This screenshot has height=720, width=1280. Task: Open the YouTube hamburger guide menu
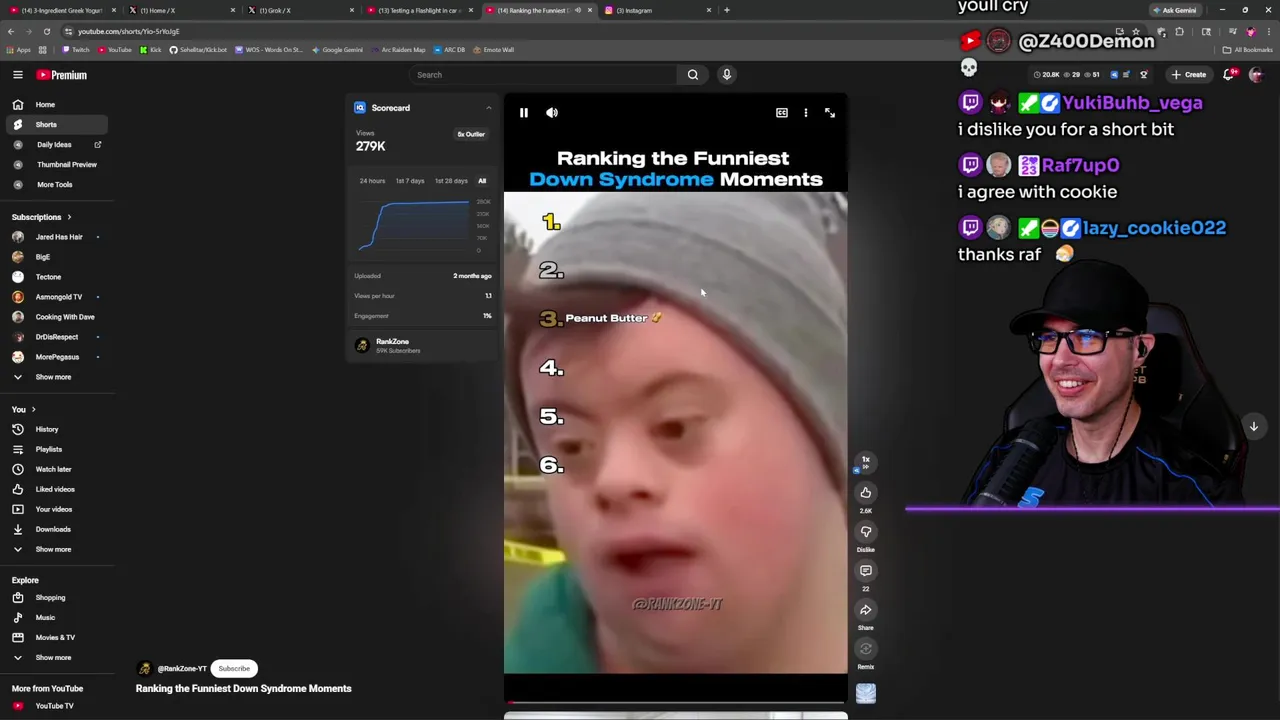pyautogui.click(x=18, y=75)
